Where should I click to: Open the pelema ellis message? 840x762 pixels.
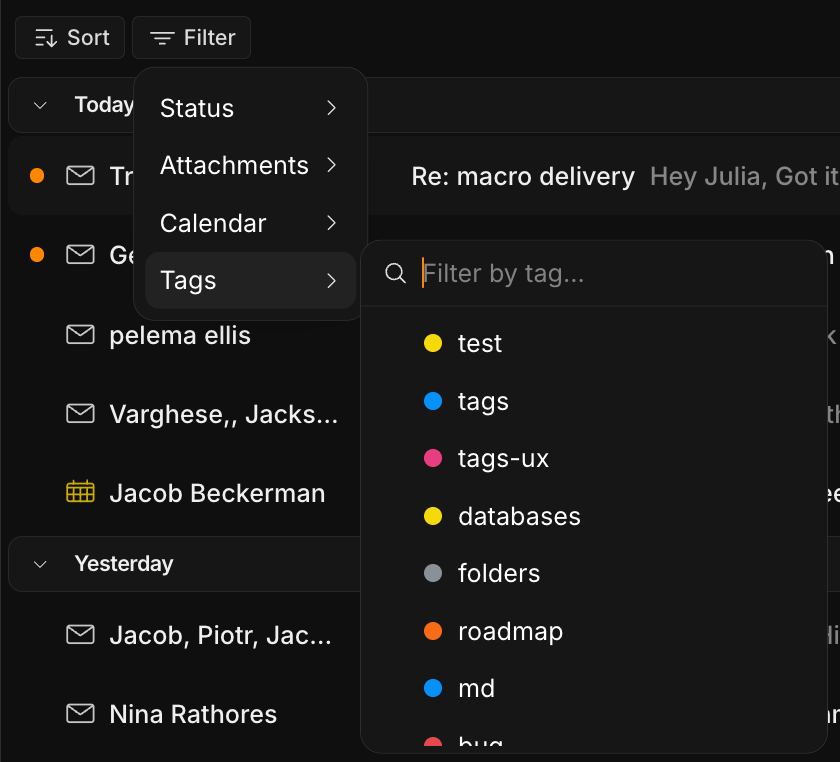click(180, 336)
